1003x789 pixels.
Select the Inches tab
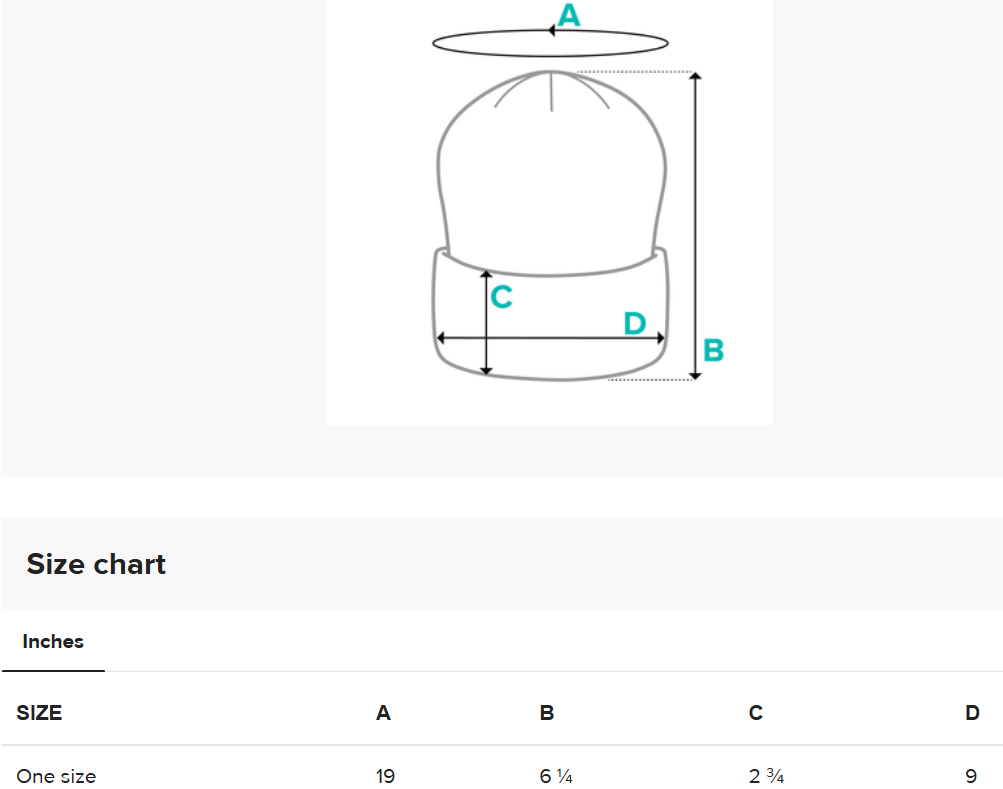pos(53,642)
